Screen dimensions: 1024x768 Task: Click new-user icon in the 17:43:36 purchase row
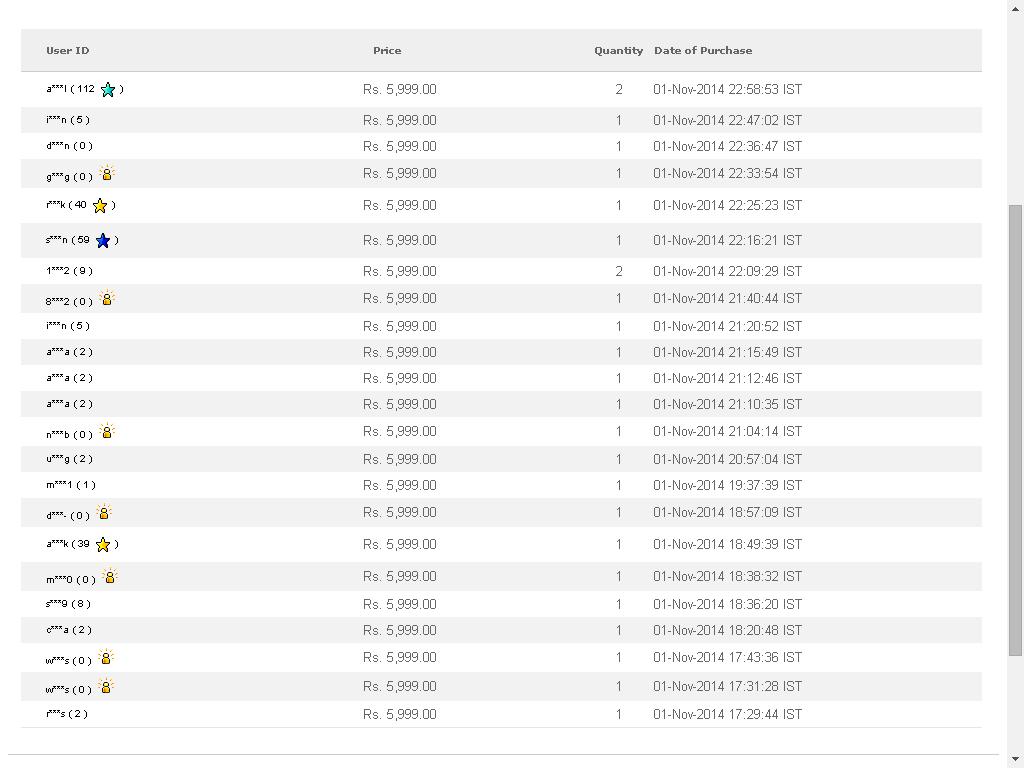click(x=106, y=657)
